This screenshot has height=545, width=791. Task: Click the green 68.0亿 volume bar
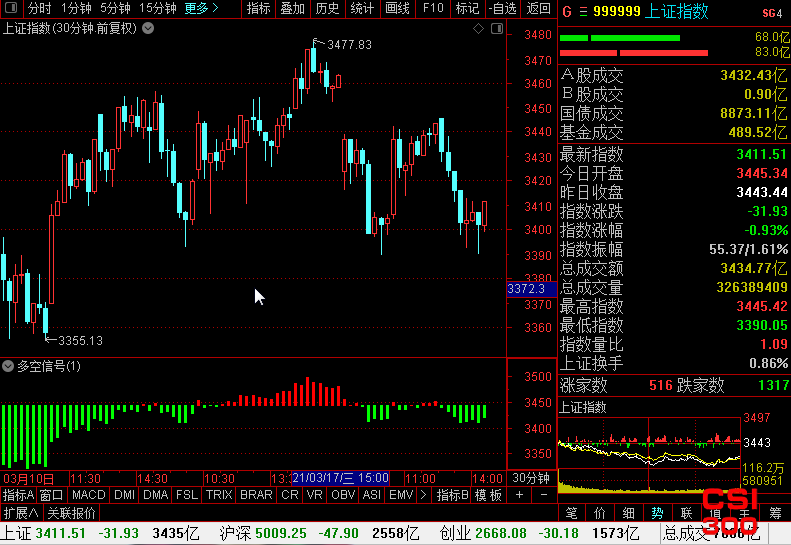point(620,38)
